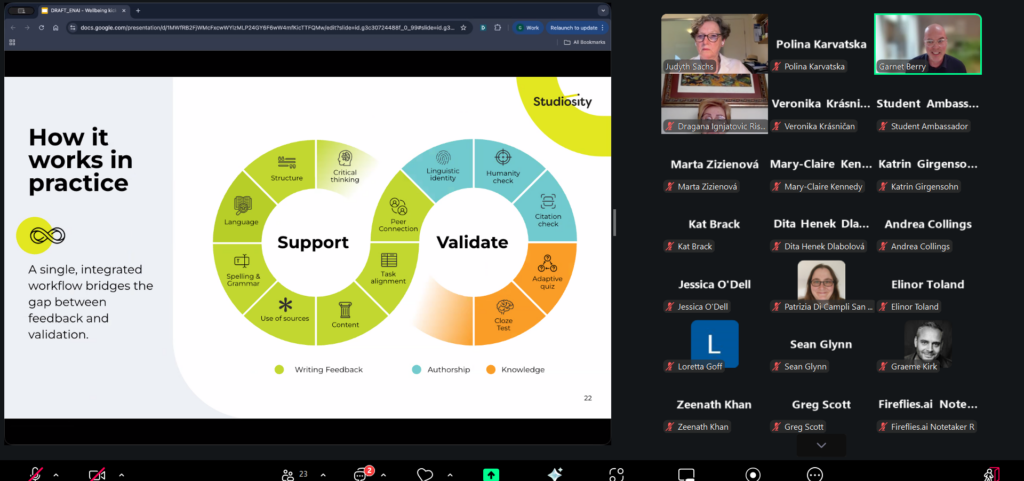The height and width of the screenshot is (481, 1024).
Task: Open the more options ellipsis icon
Action: coord(815,474)
